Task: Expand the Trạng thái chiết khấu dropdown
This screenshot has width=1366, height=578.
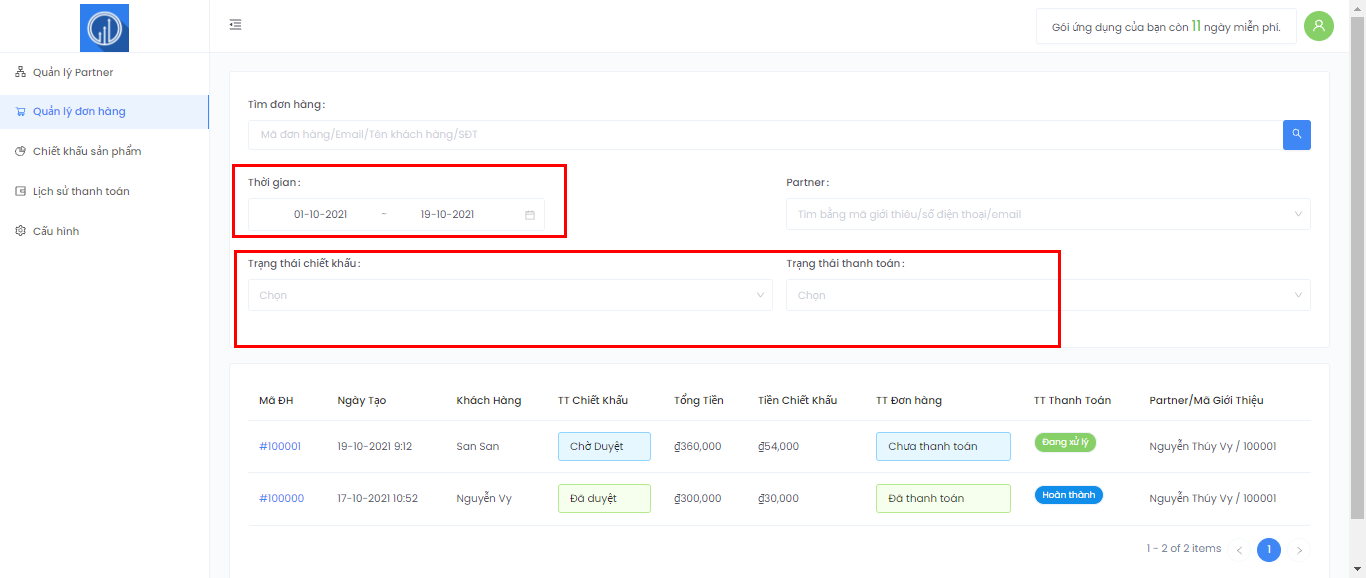Action: click(510, 295)
